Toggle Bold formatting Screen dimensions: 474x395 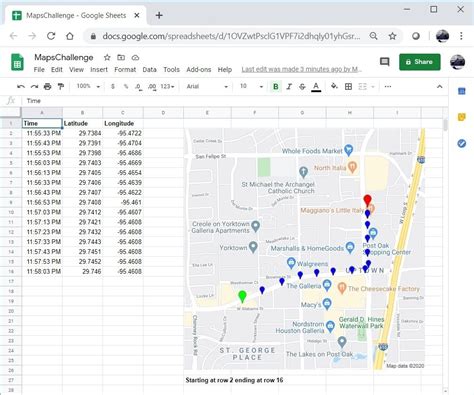(276, 87)
